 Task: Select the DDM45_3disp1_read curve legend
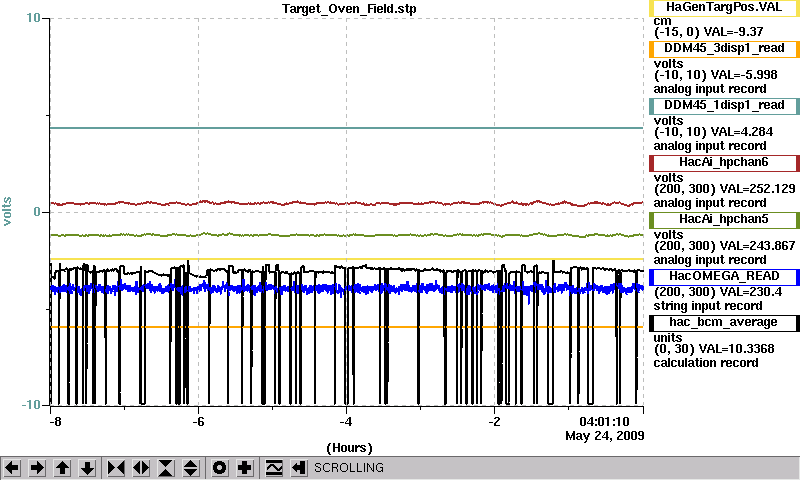pyautogui.click(x=724, y=49)
